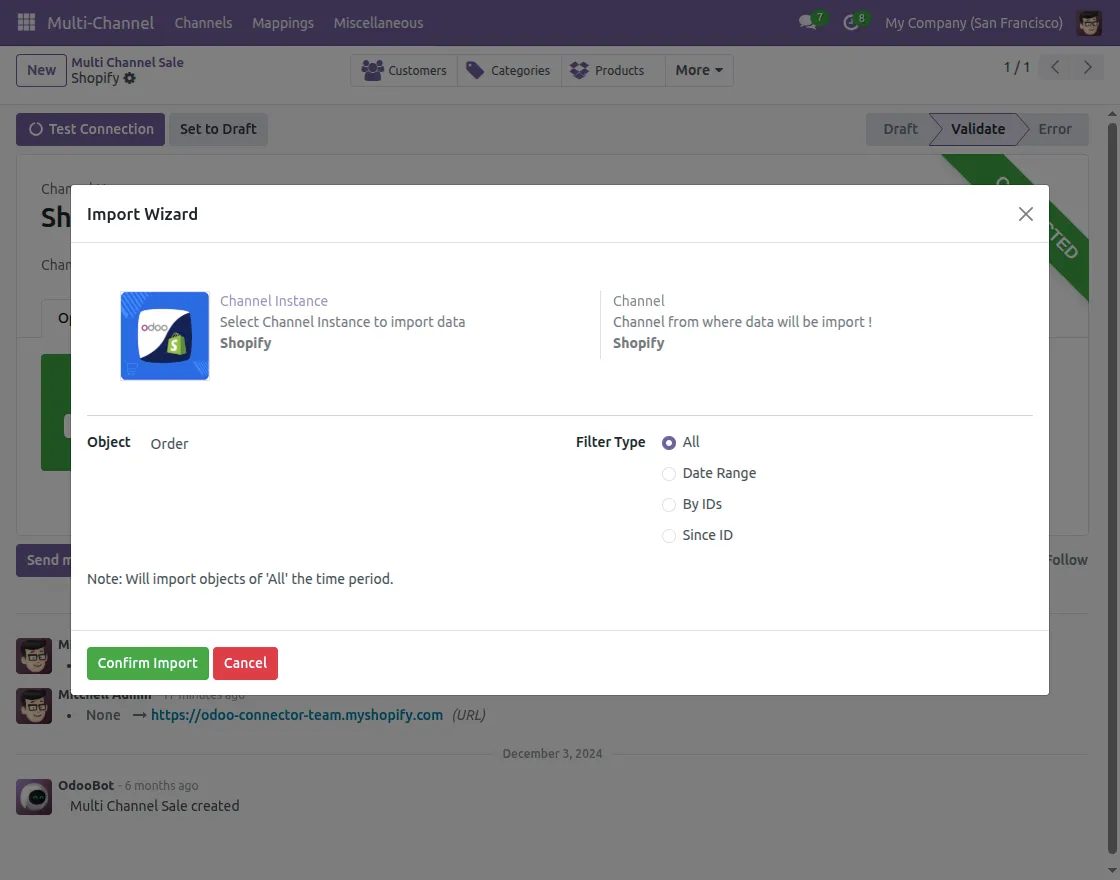
Task: Open the user avatar menu
Action: (1088, 23)
